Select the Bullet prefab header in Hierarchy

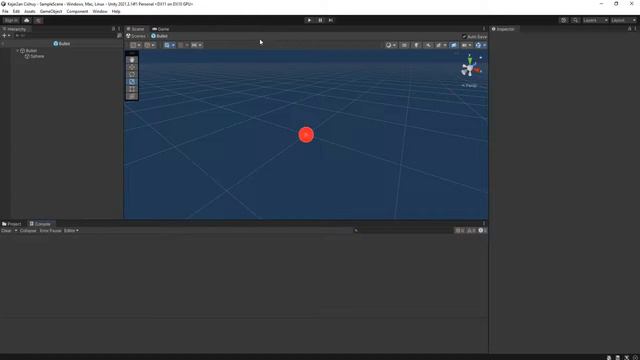pyautogui.click(x=62, y=43)
